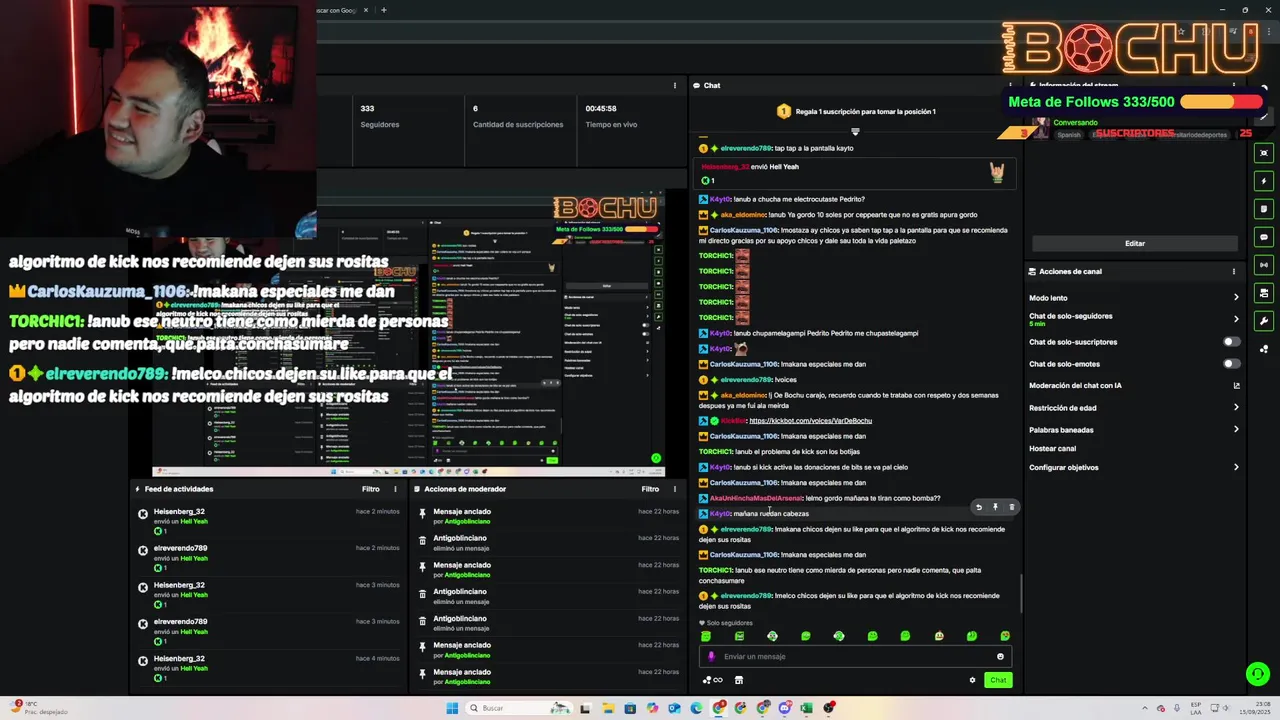1280x720 pixels.
Task: Click top Mensaje anclado moderator action entry
Action: [549, 515]
